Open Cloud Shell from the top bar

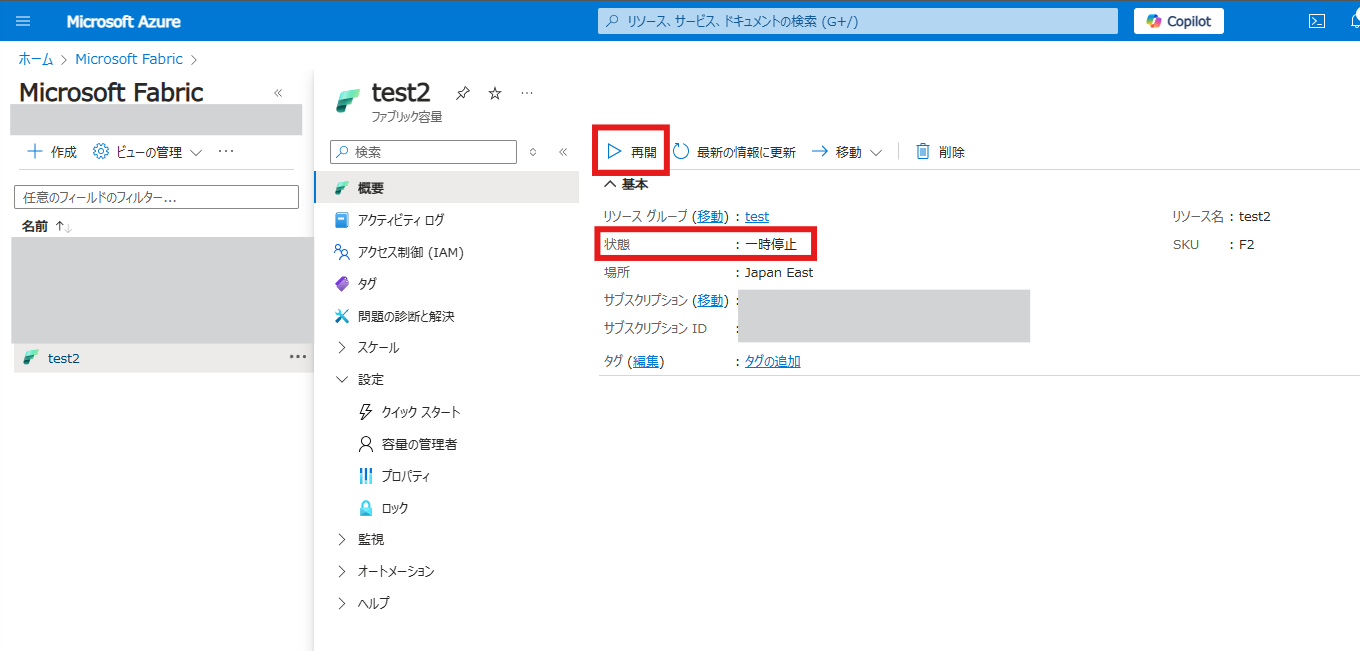tap(1317, 21)
